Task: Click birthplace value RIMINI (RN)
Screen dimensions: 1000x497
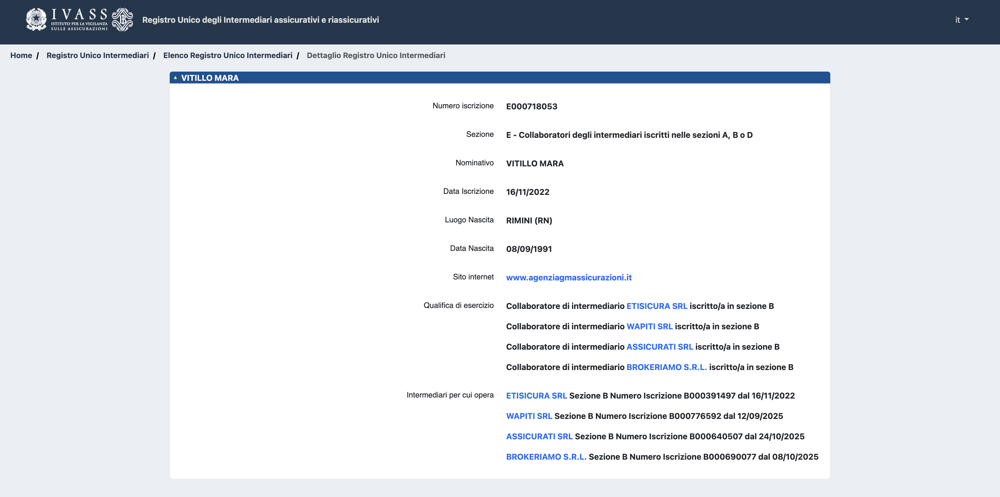Action: (x=529, y=221)
